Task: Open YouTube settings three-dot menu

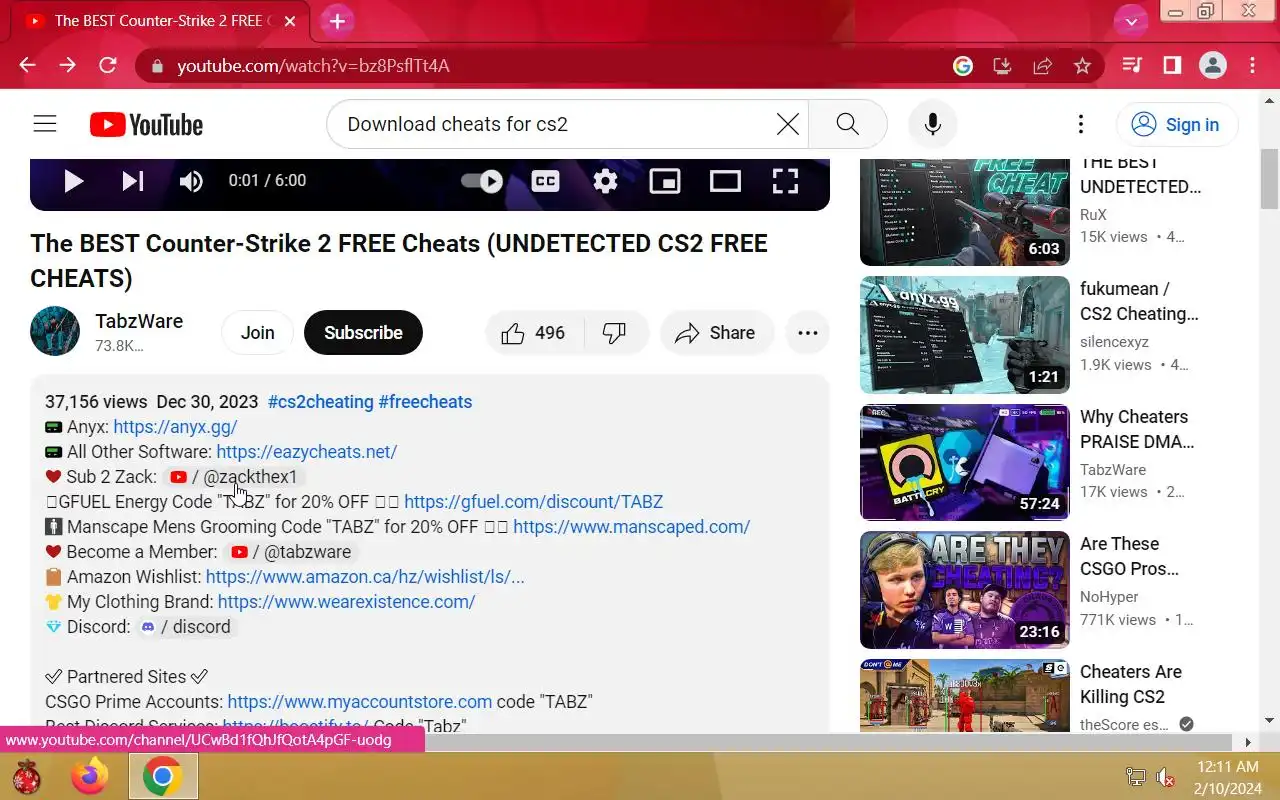Action: (1080, 124)
